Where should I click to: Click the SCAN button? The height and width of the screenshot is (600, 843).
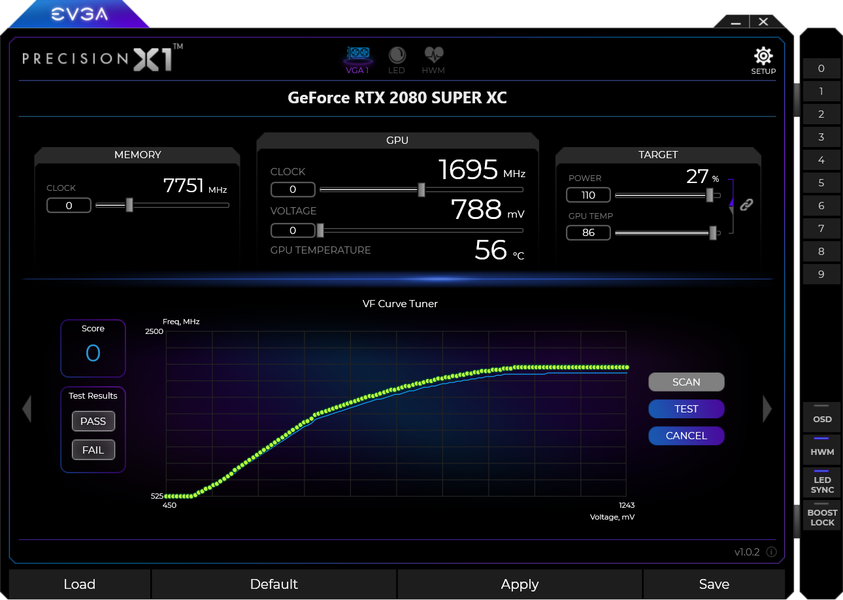click(x=686, y=382)
